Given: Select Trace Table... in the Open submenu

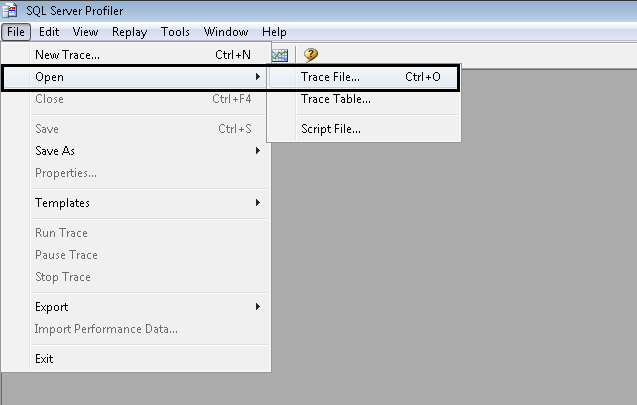Looking at the screenshot, I should 363,99.
